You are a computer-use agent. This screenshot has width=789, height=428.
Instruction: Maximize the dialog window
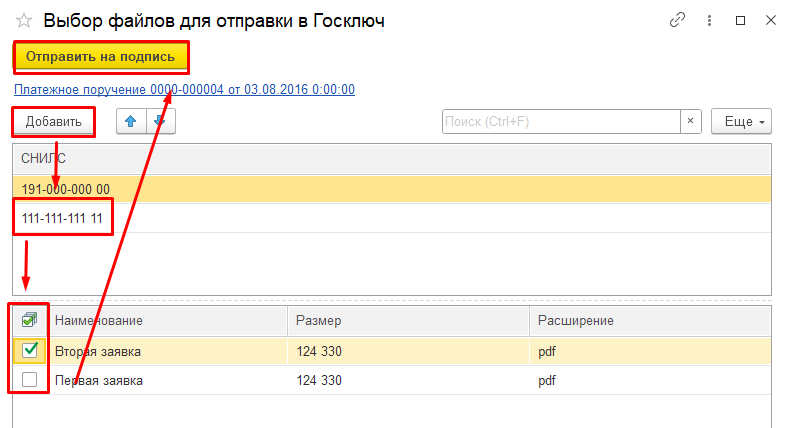[740, 21]
